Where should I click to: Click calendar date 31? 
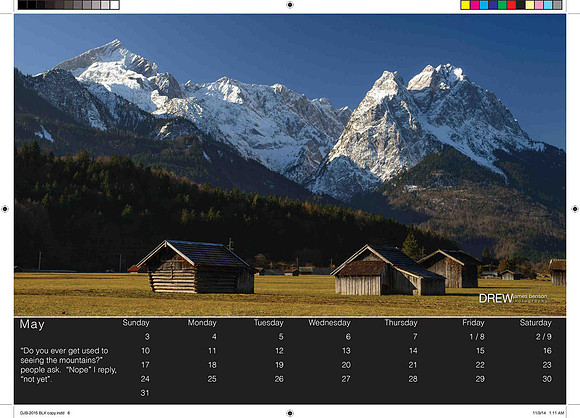click(x=145, y=393)
